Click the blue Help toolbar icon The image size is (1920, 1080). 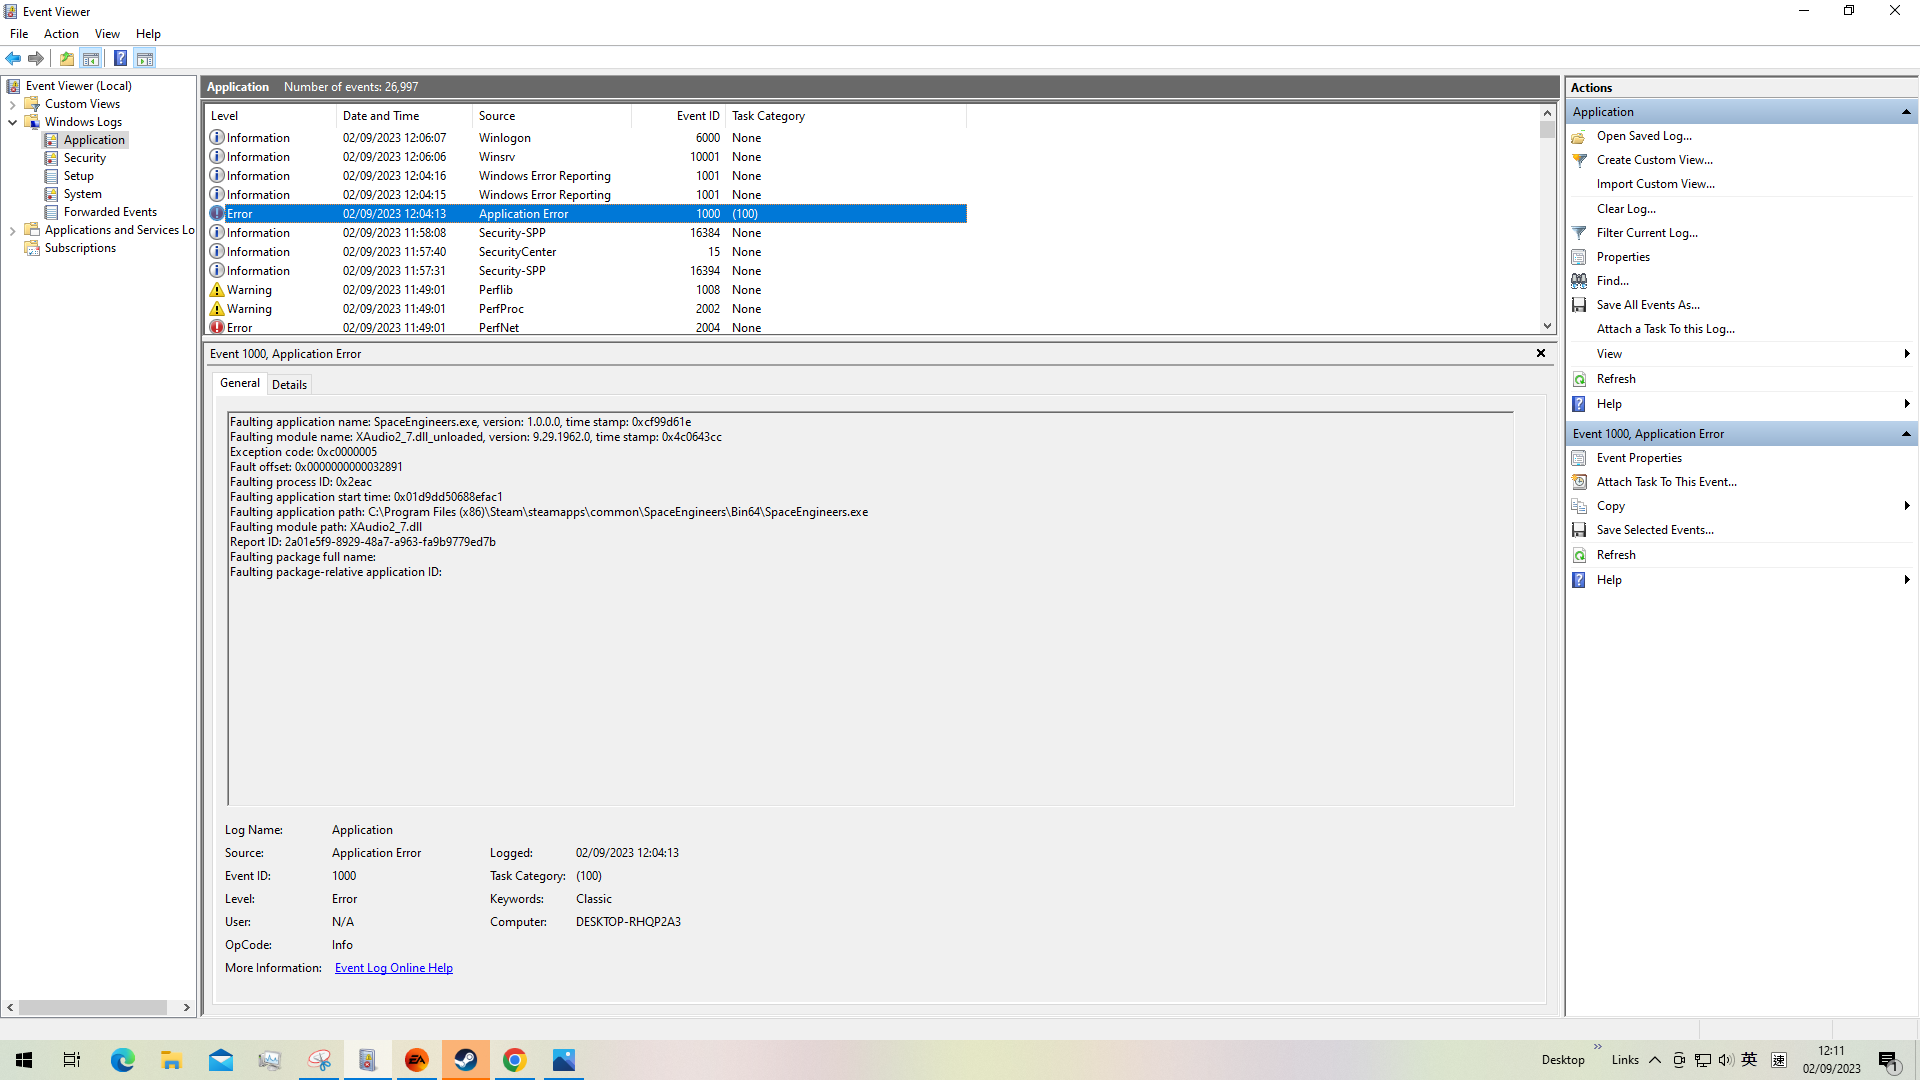click(120, 58)
